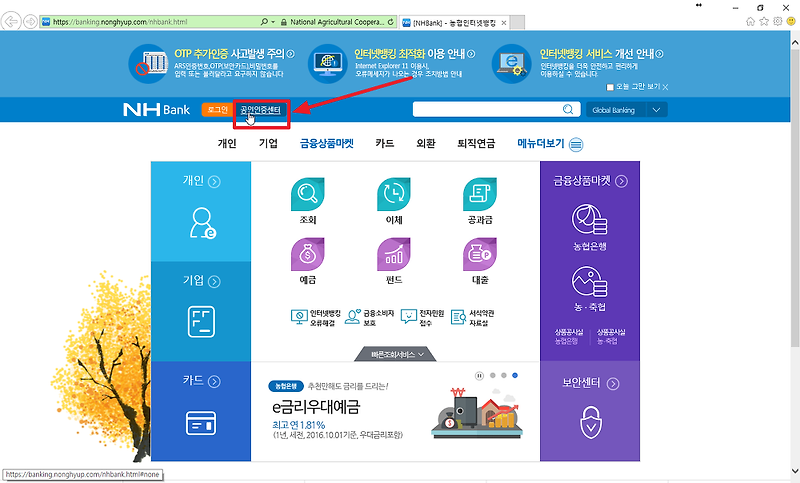The image size is (800, 483).
Task: Click the 카드 card icon in left panel
Action: [201, 423]
